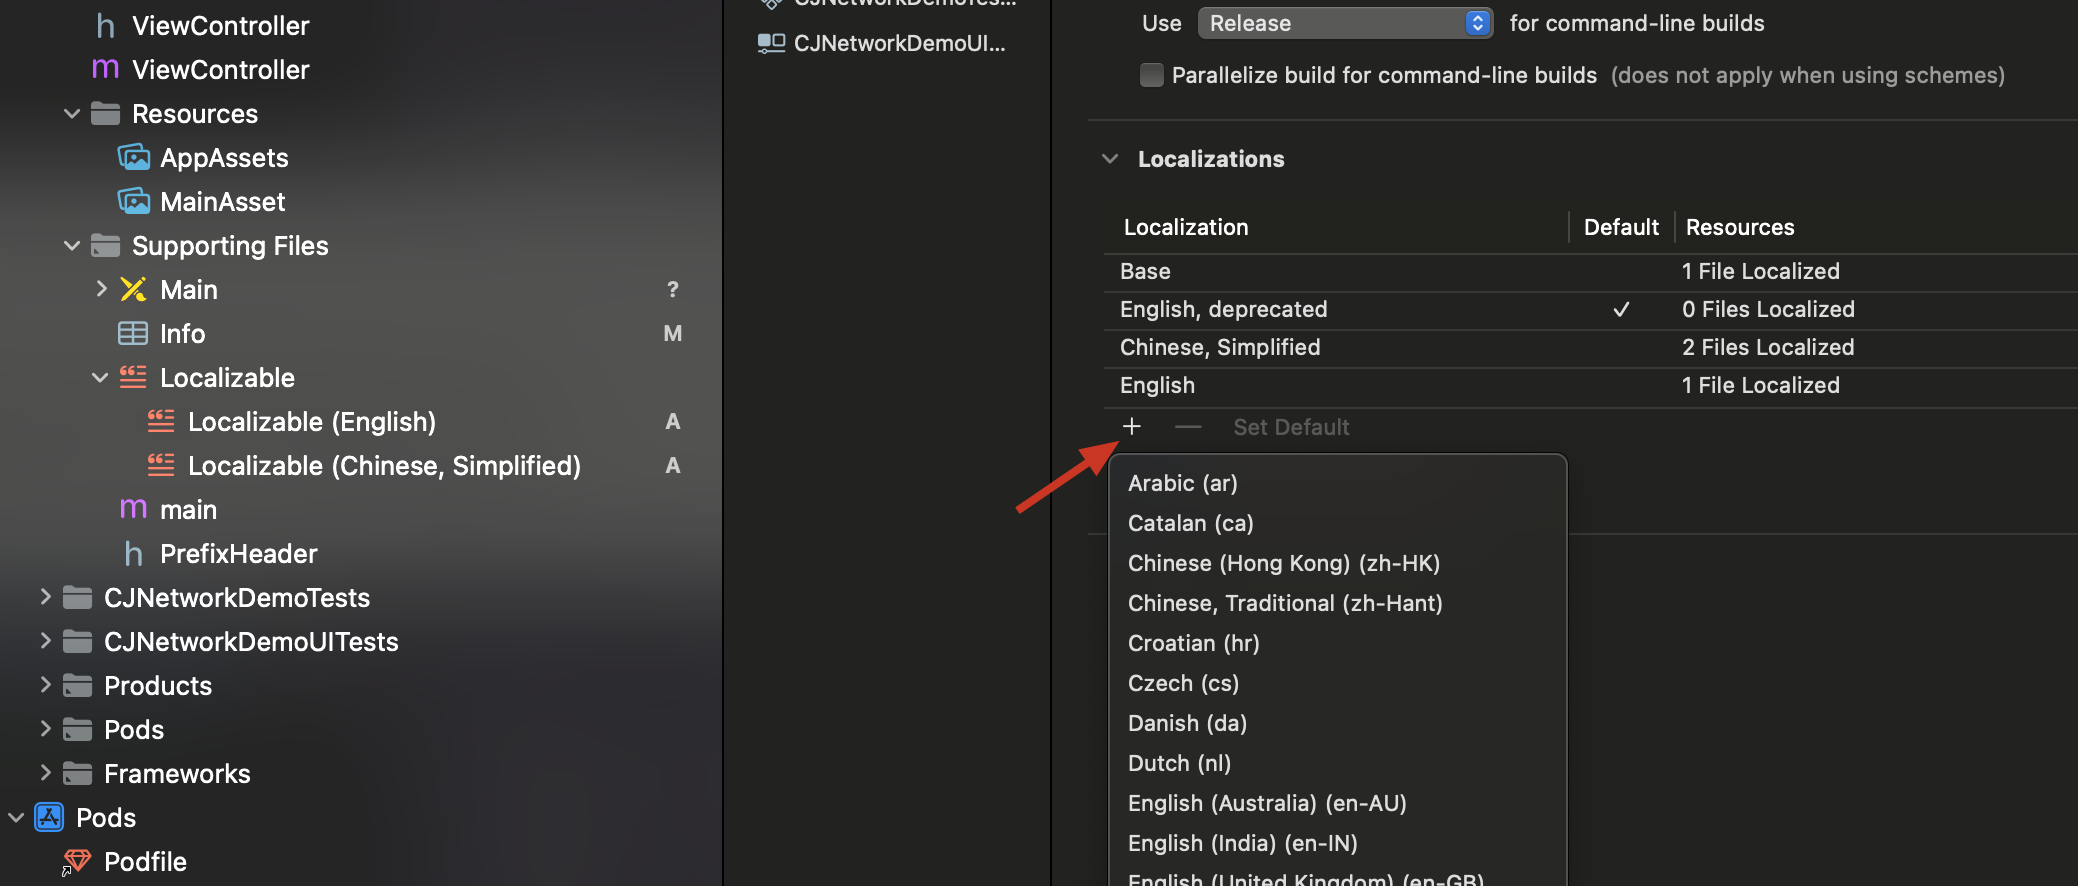Select the Pods Xcode project icon
Image resolution: width=2078 pixels, height=886 pixels.
49,818
